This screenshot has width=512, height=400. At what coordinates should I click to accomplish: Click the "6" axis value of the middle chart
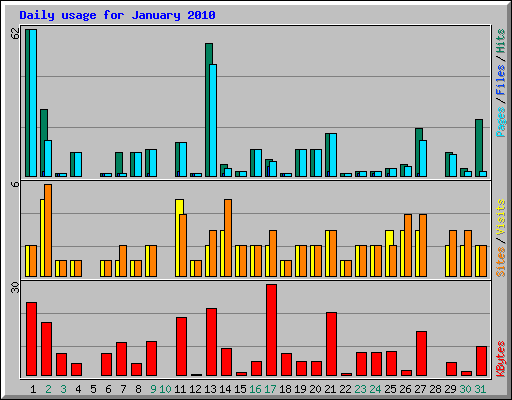[15, 184]
